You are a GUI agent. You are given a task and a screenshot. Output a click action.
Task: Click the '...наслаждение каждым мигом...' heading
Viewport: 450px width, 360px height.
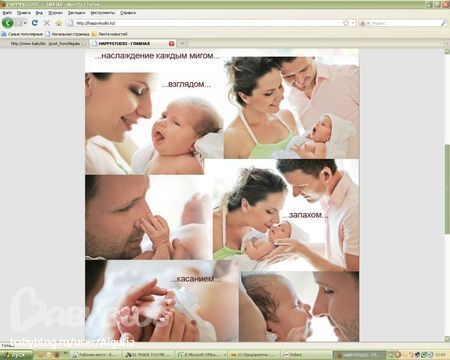[x=157, y=56]
